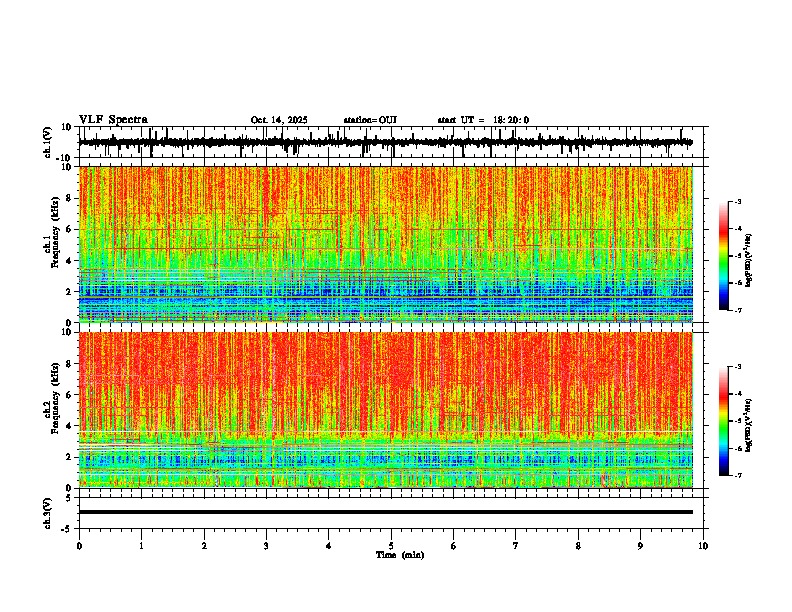Click the "ch.1(V)" waveform axis label
Viewport: 792px width, 612px height.
pyautogui.click(x=48, y=142)
